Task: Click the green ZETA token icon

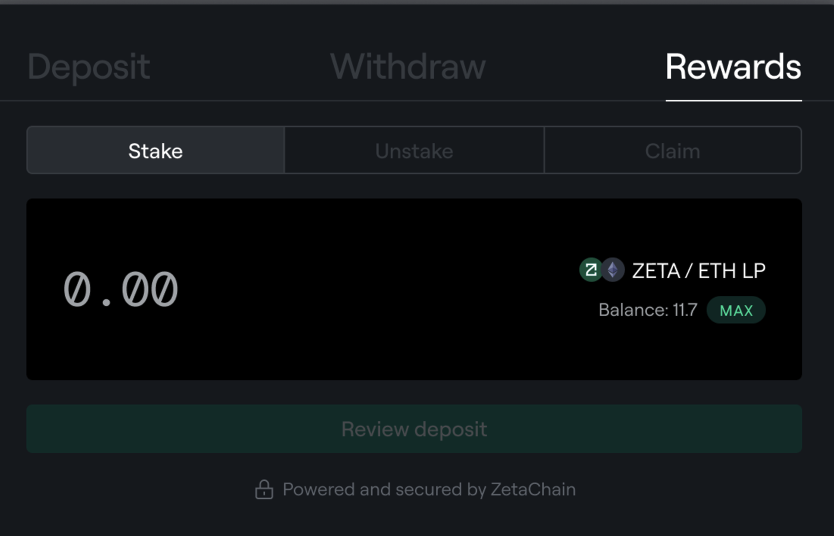Action: coord(591,270)
